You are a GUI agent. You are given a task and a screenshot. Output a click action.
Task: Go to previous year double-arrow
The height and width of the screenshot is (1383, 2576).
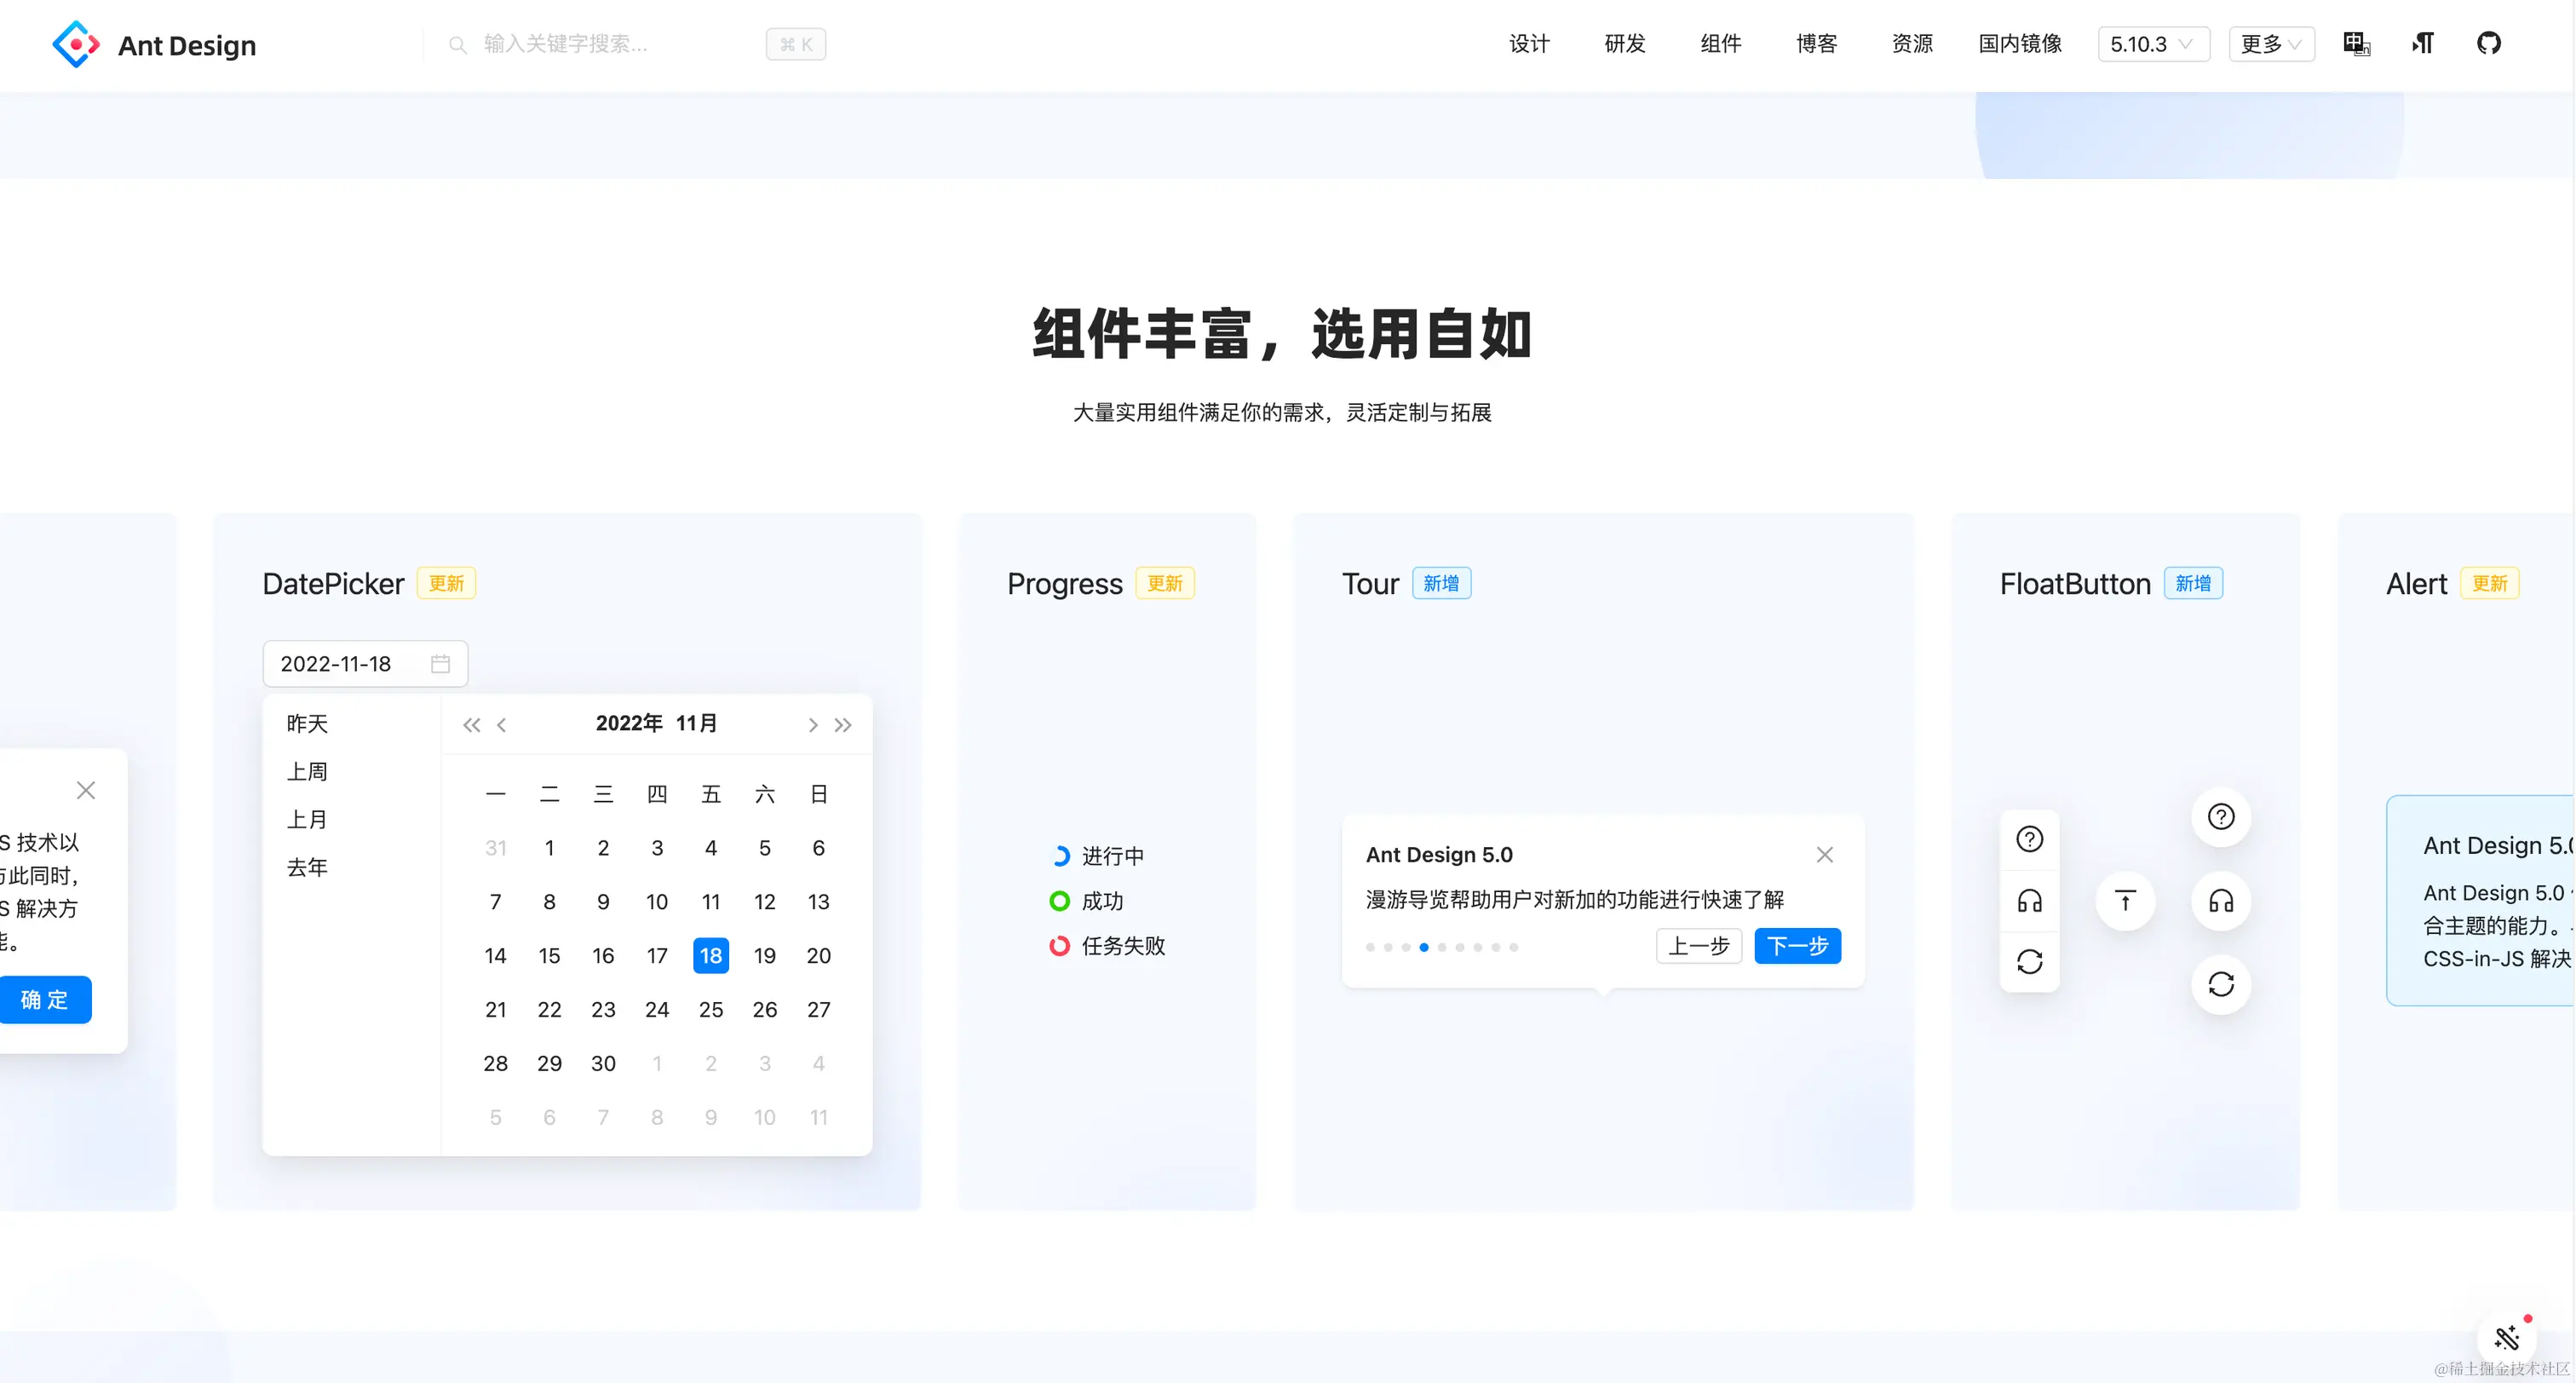tap(471, 725)
